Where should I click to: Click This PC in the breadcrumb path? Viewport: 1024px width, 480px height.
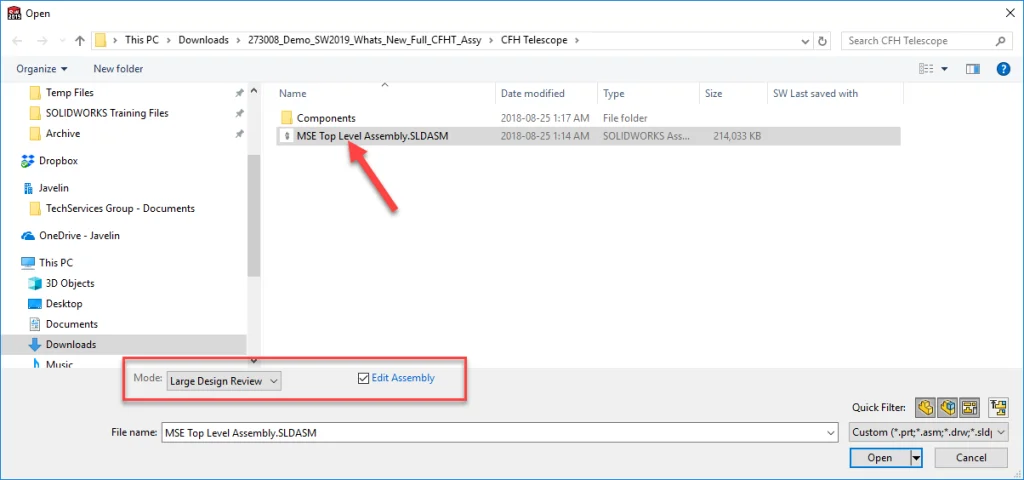click(142, 40)
